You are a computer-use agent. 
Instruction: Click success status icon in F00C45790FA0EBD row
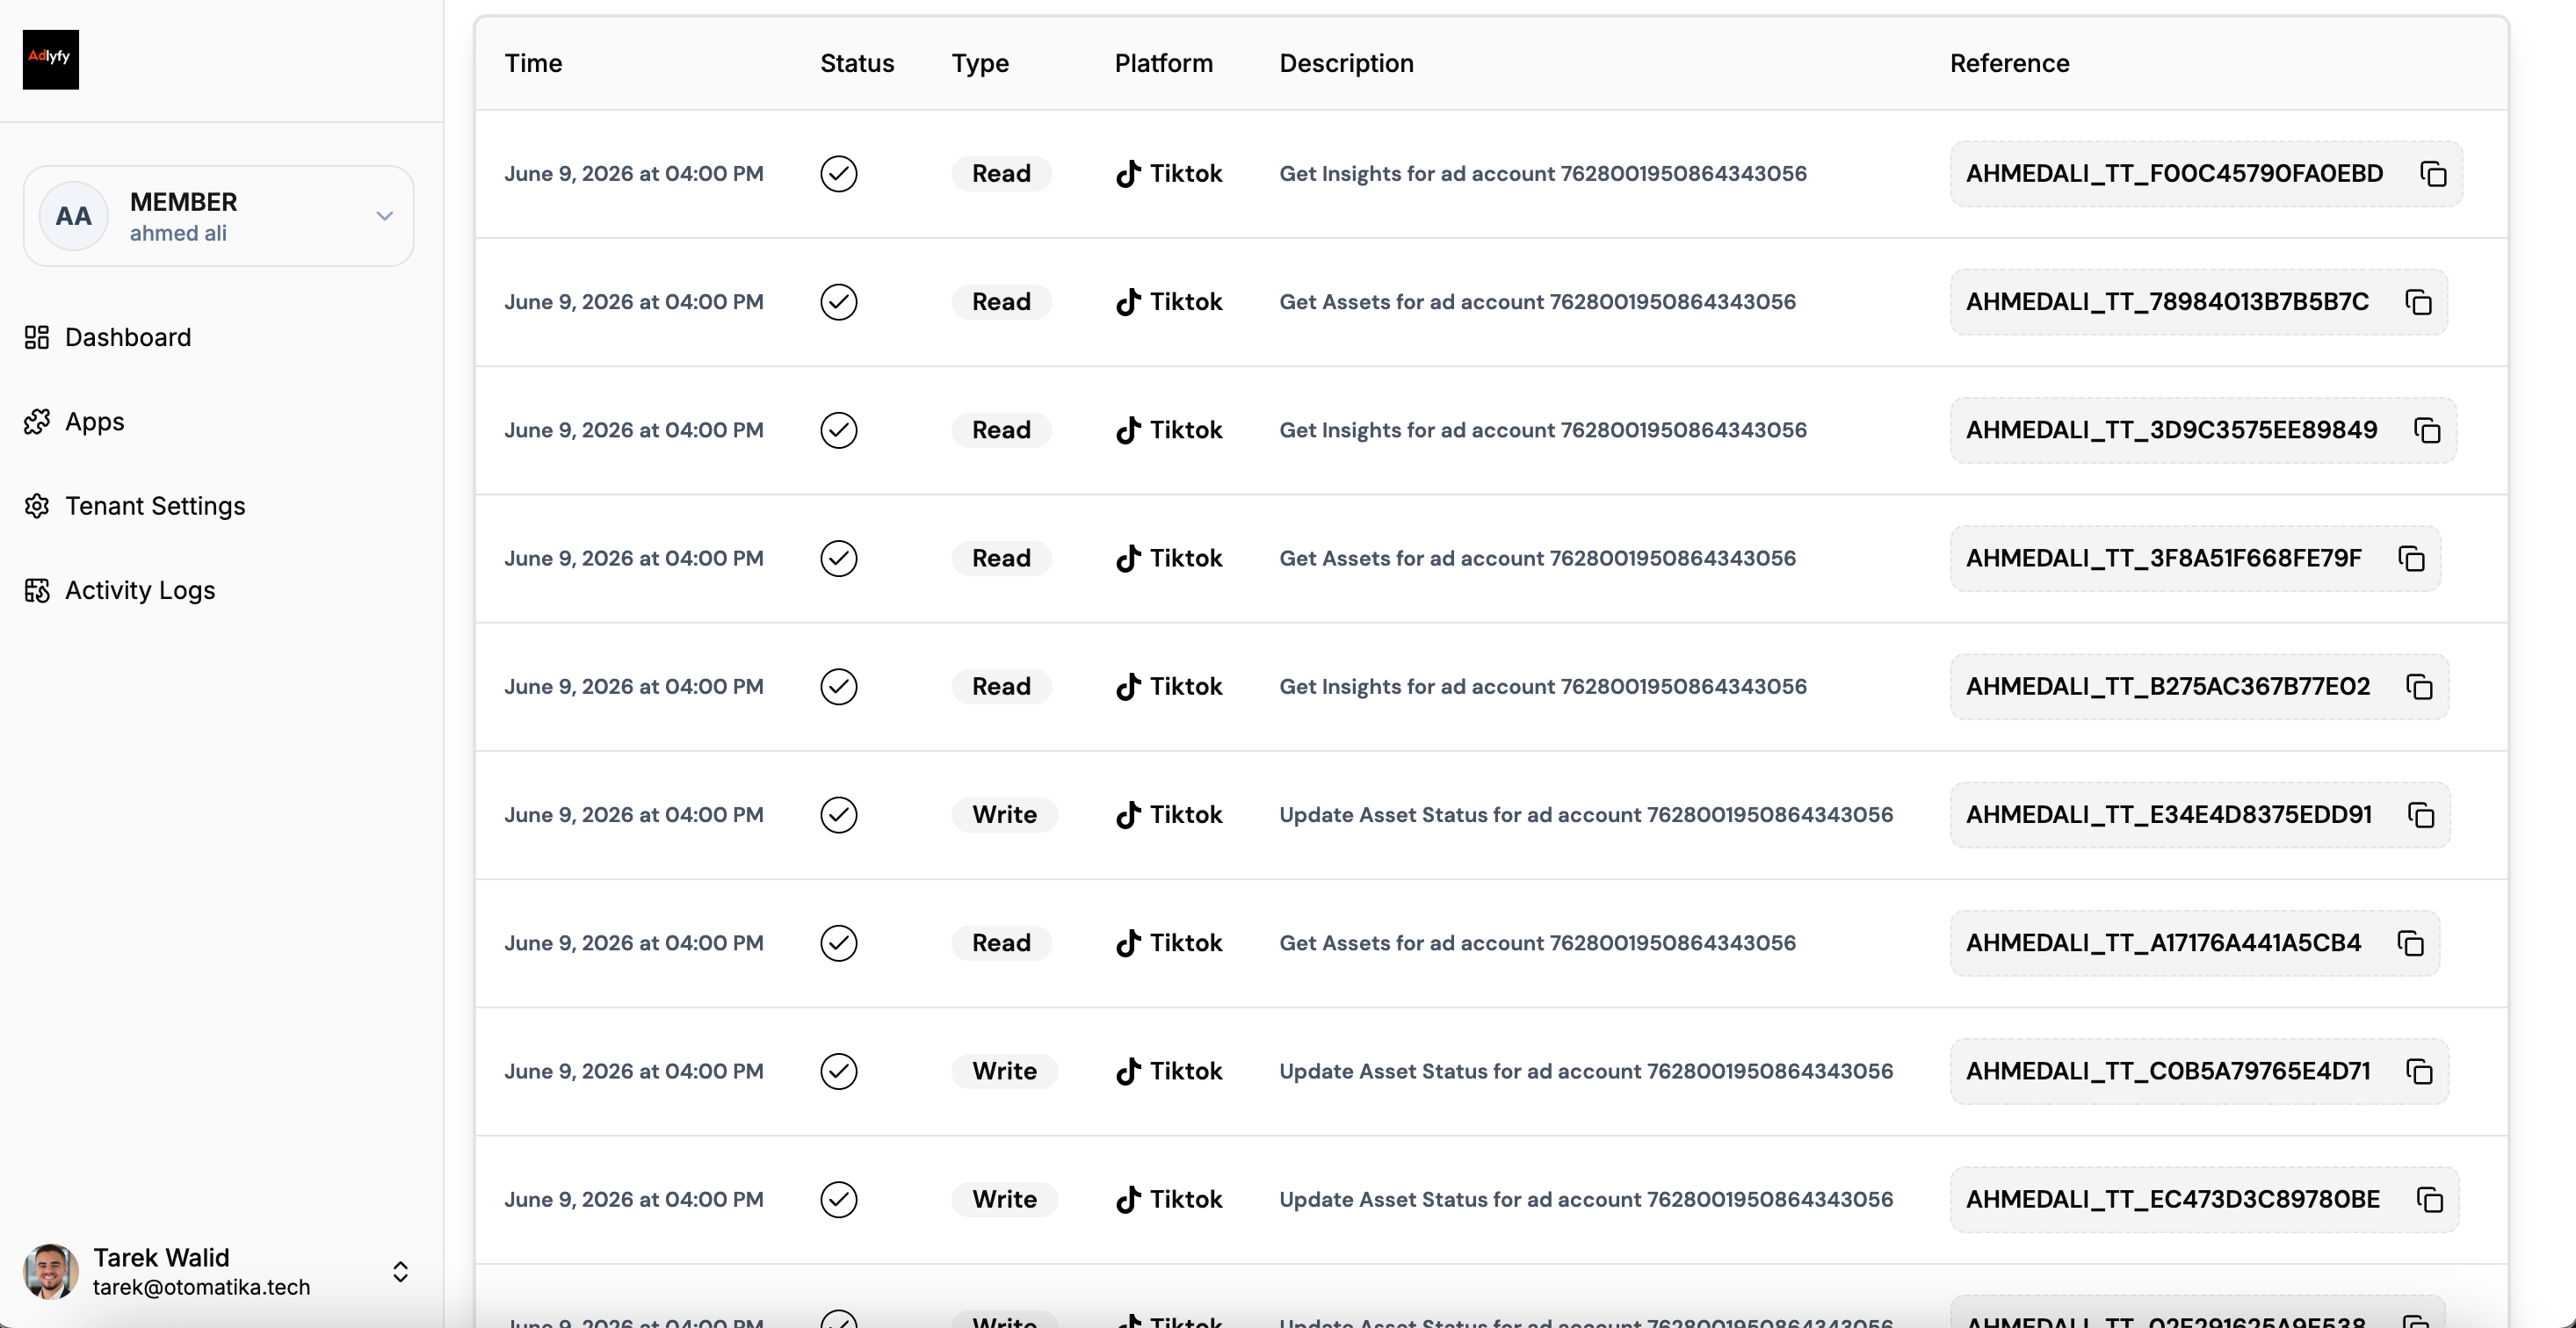(839, 174)
